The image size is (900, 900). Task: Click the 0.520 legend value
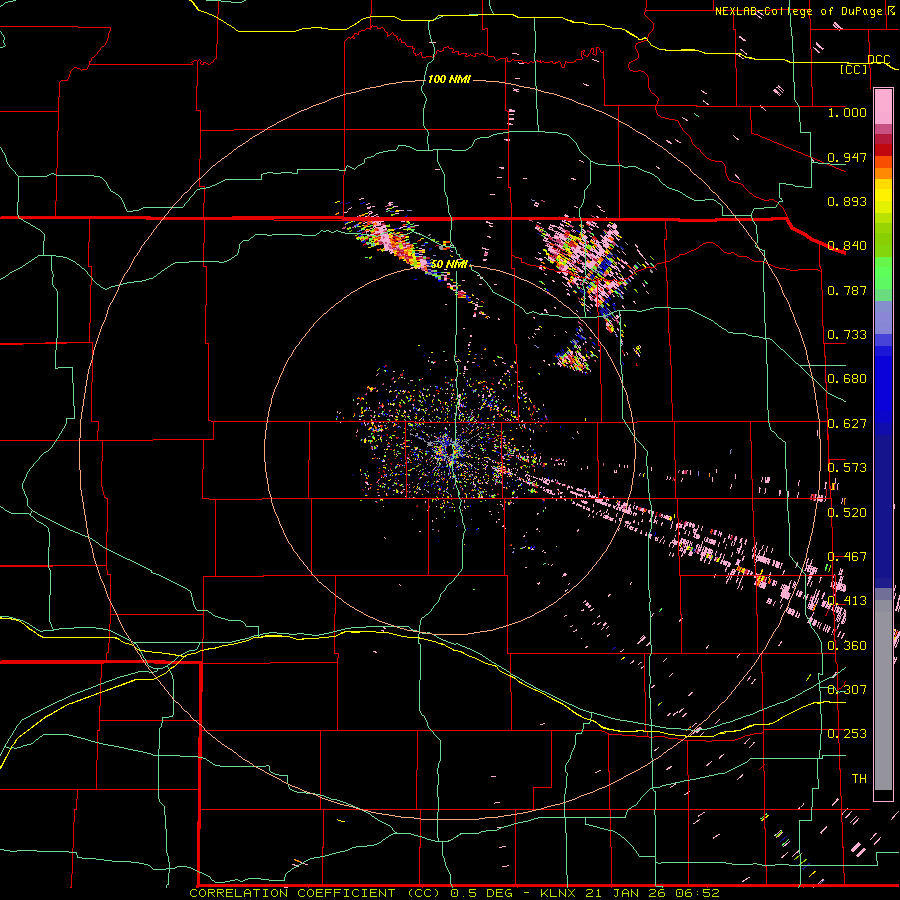847,513
